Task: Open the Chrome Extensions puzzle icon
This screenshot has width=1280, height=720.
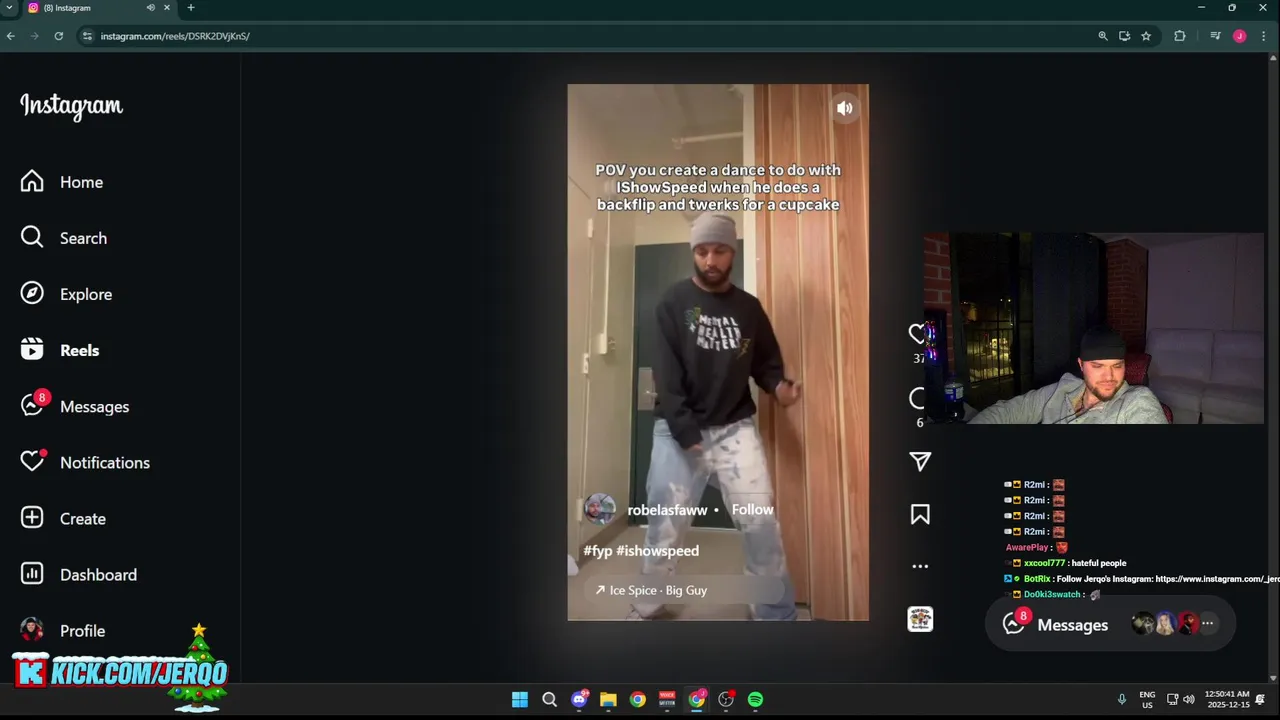Action: [1180, 36]
